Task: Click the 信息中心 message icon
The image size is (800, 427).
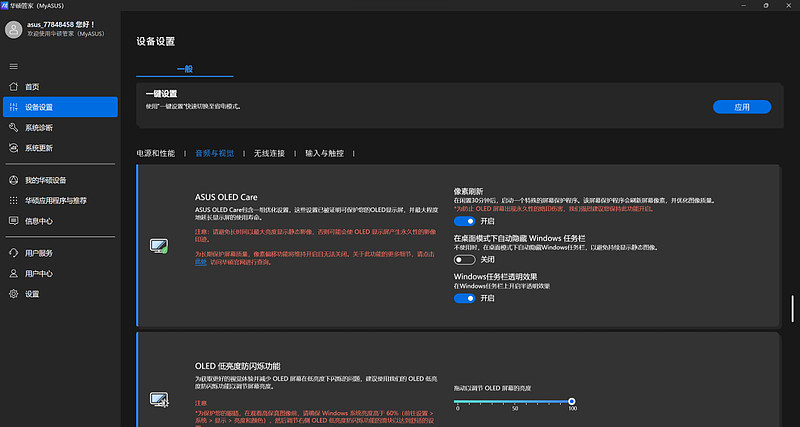Action: coord(14,221)
